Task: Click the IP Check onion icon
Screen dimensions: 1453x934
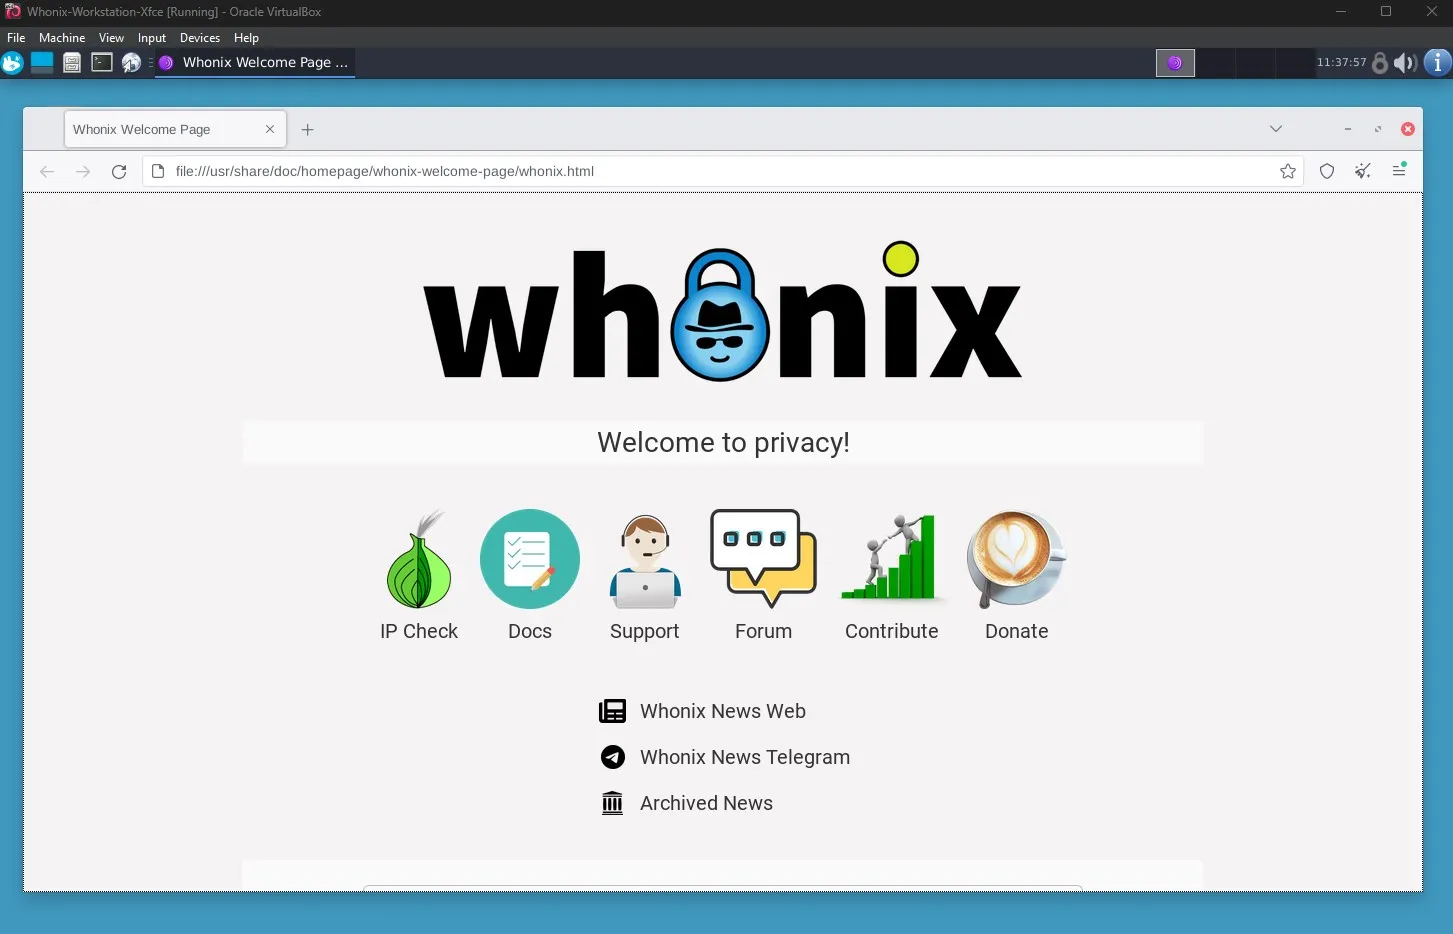Action: pyautogui.click(x=418, y=560)
